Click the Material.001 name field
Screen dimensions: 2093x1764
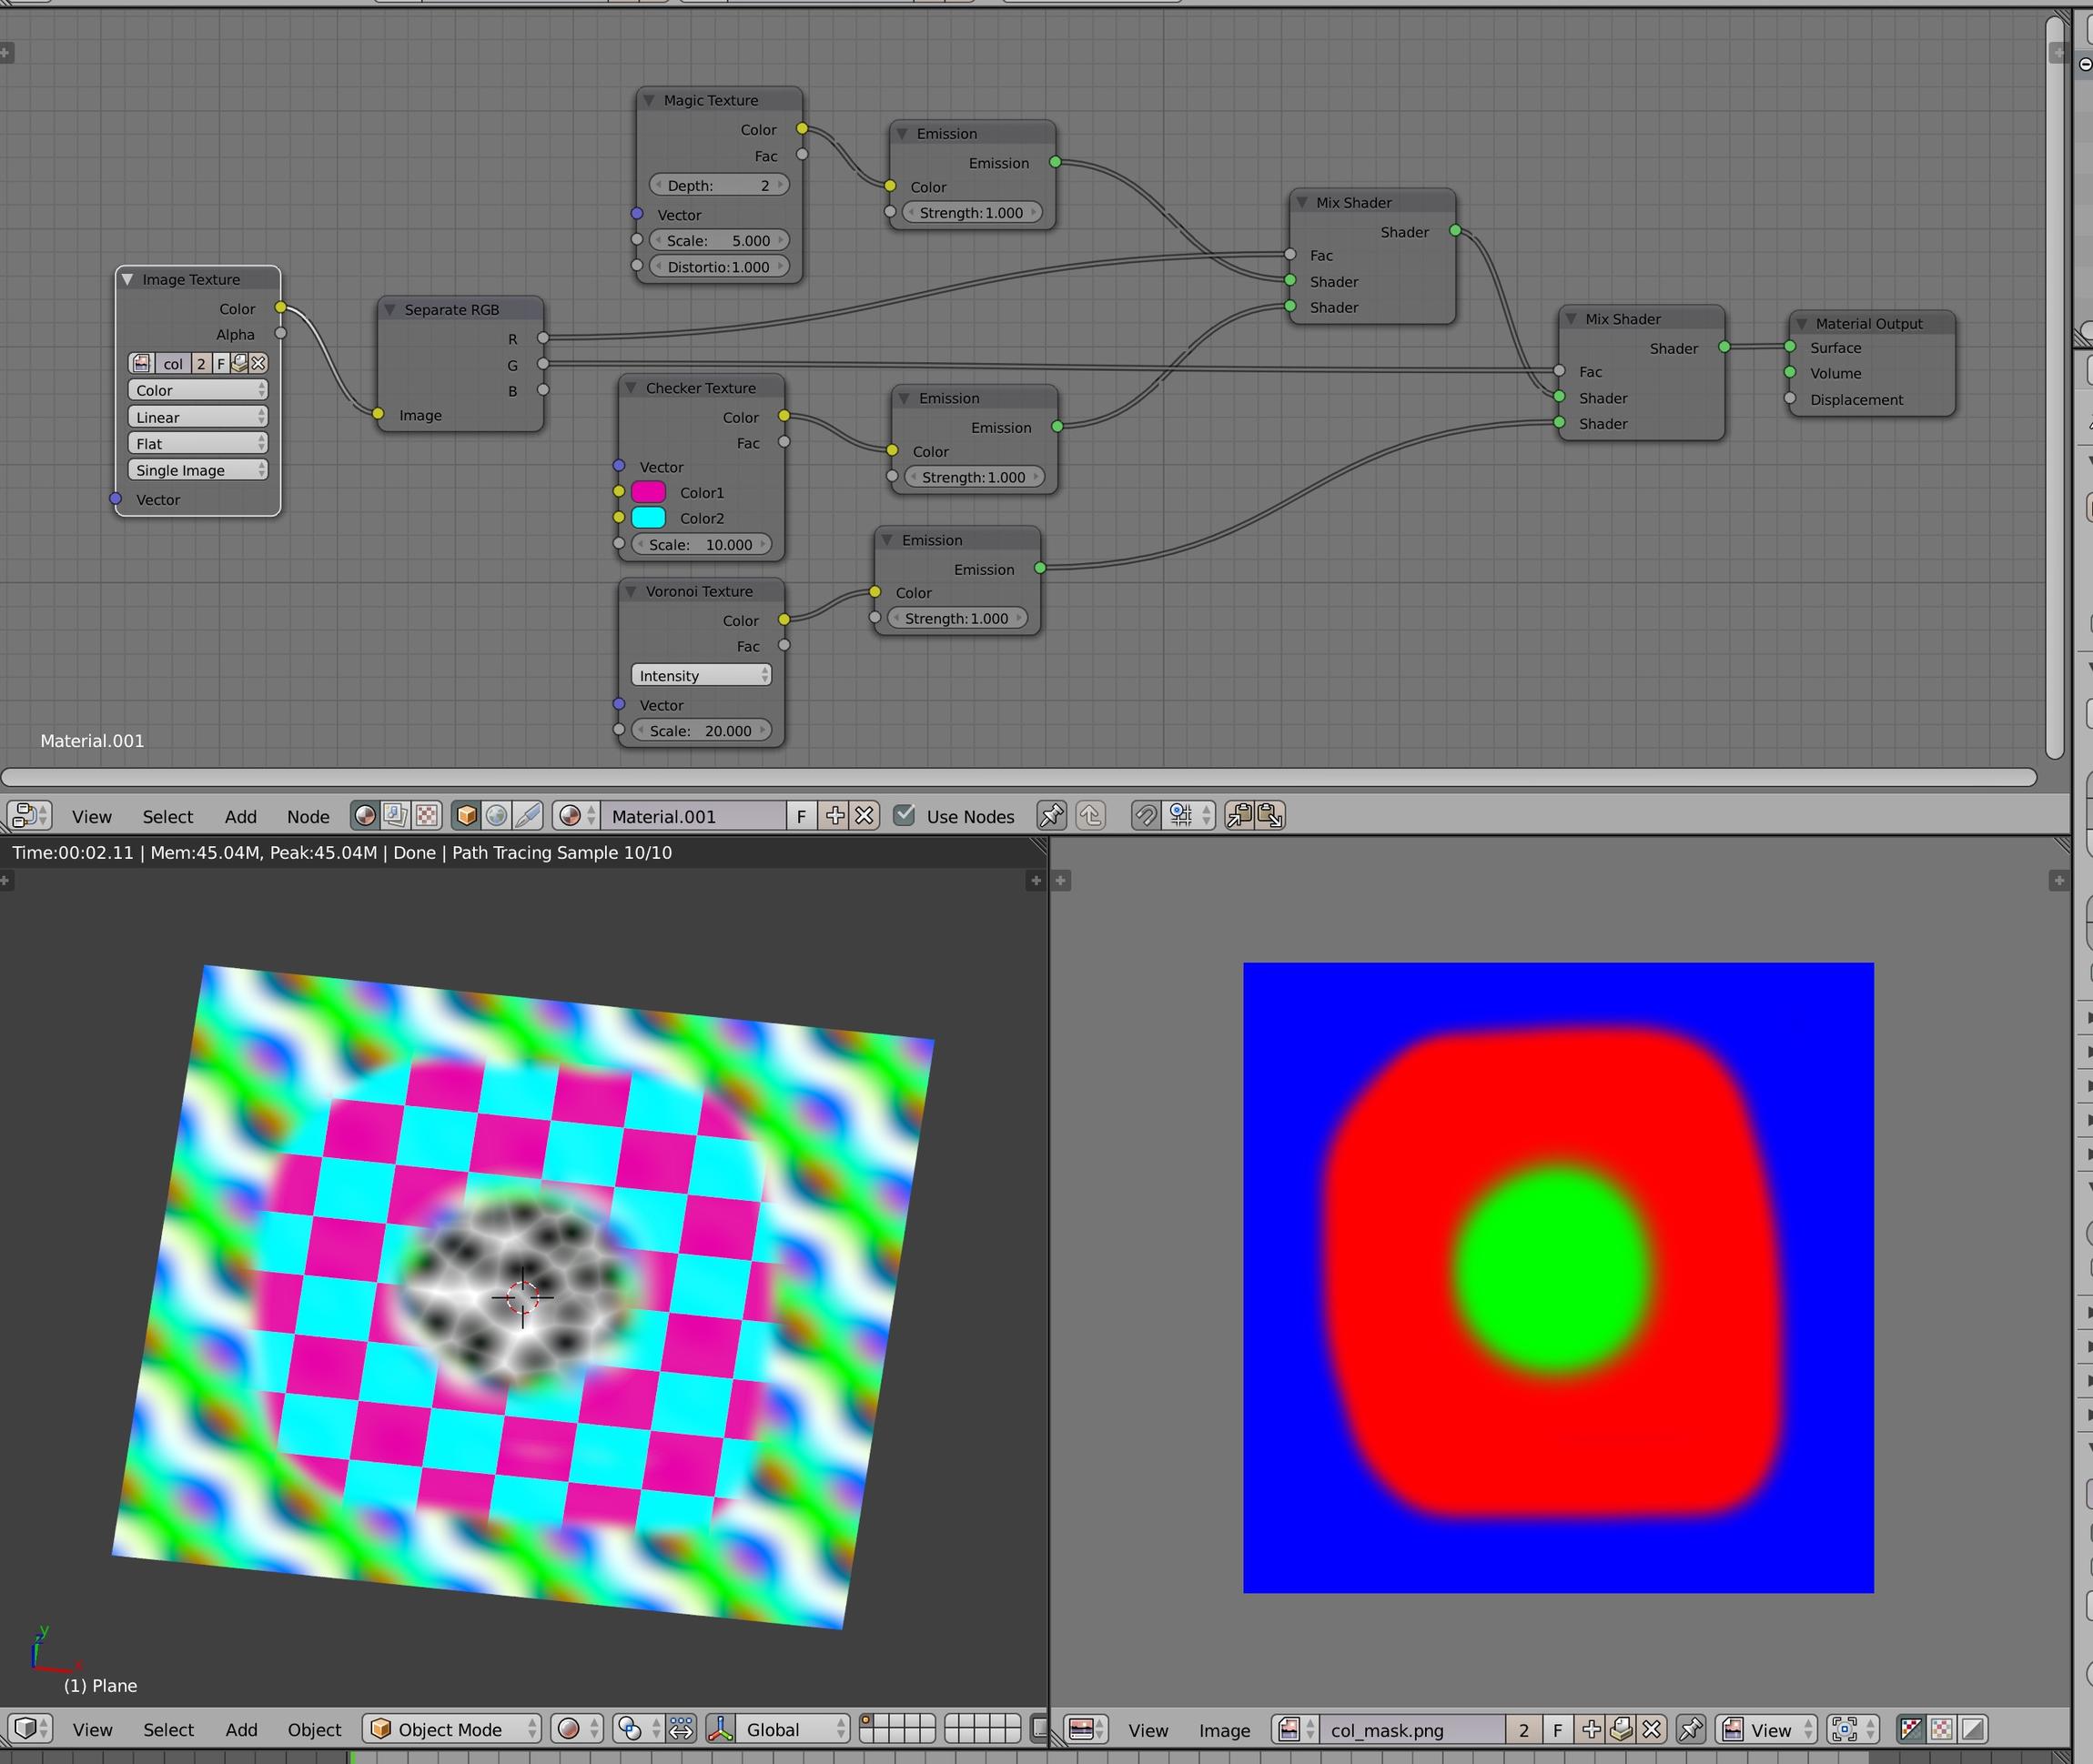pyautogui.click(x=692, y=816)
